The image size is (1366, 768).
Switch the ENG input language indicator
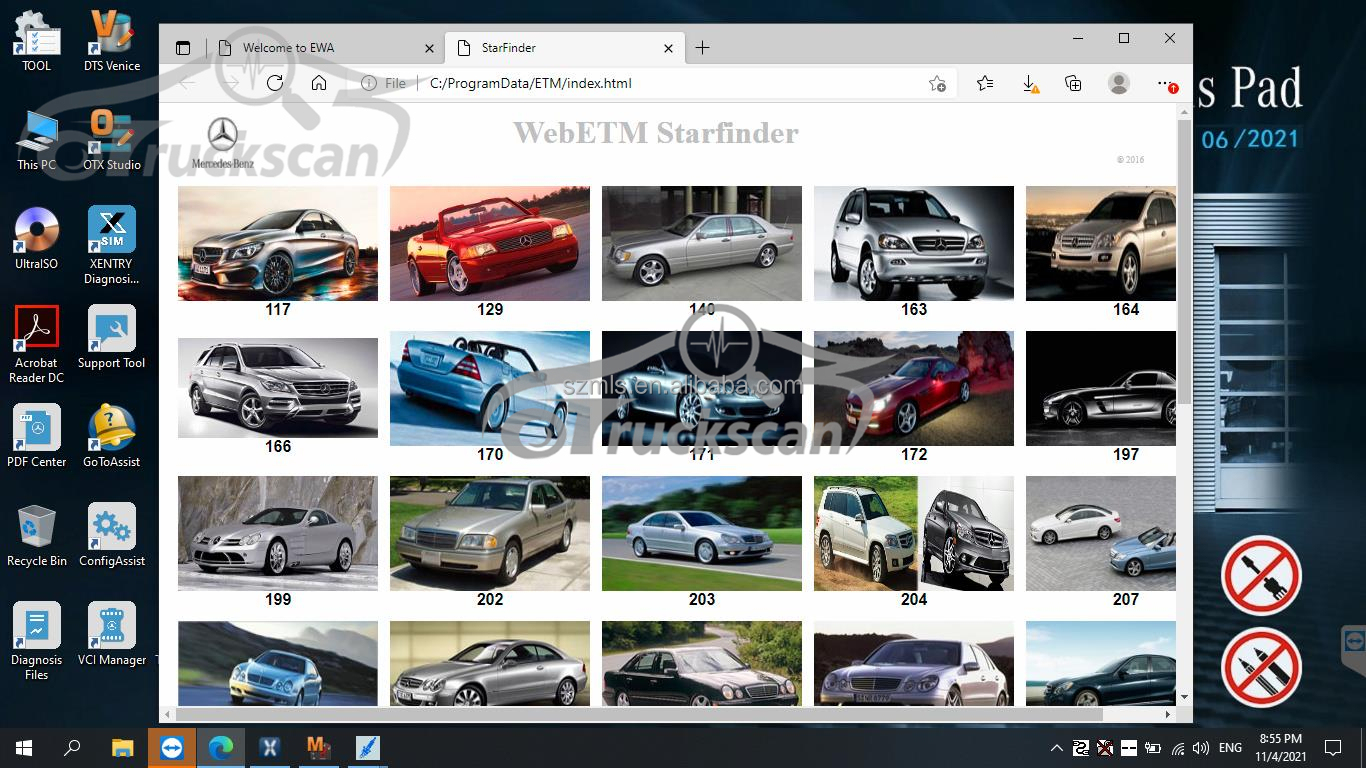[x=1231, y=748]
